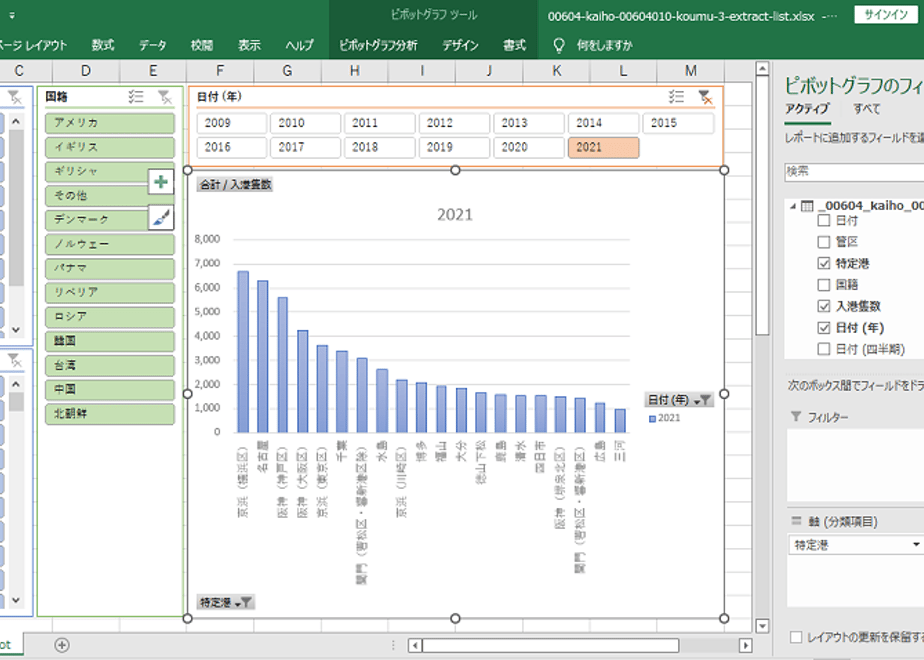Click the horizontal scrollbar left arrow
Viewport: 924px width, 660px height.
point(415,645)
